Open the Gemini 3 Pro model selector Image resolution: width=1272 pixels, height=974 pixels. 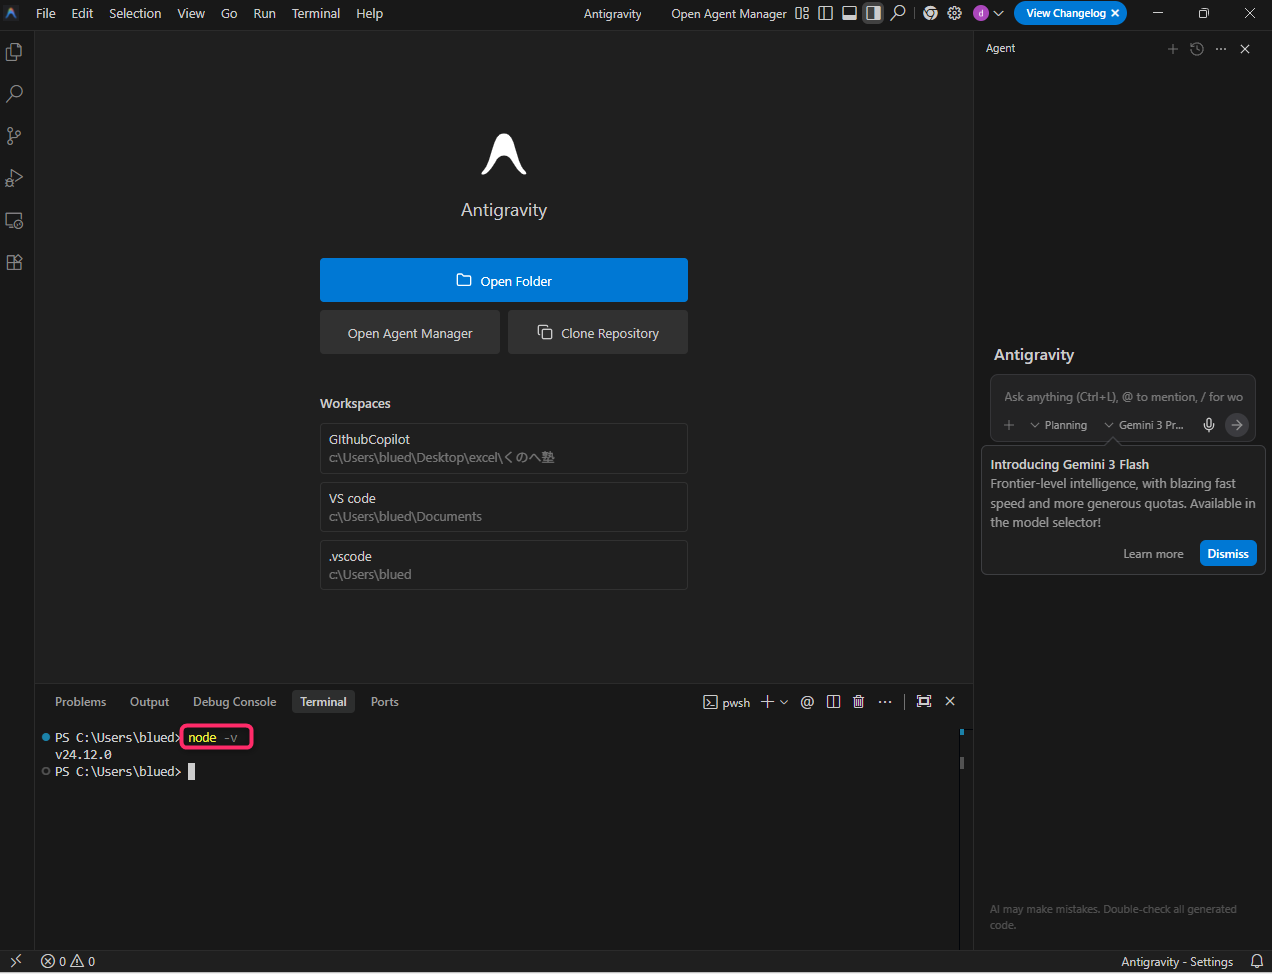[x=1144, y=425]
